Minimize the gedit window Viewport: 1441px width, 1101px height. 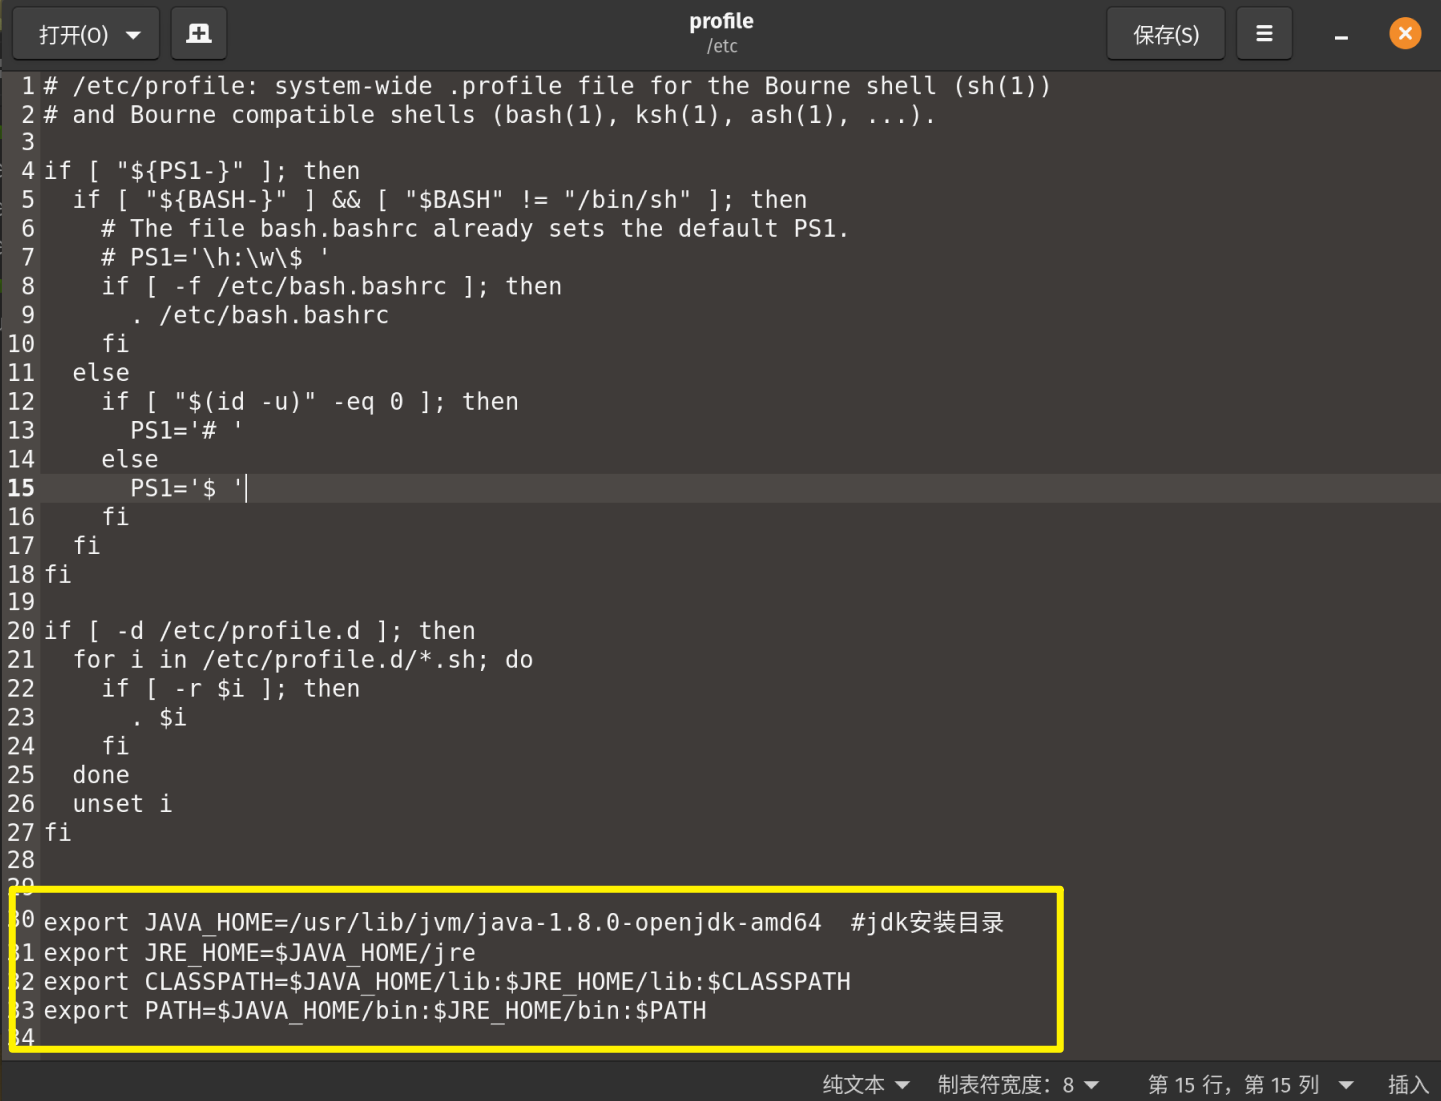[x=1340, y=33]
